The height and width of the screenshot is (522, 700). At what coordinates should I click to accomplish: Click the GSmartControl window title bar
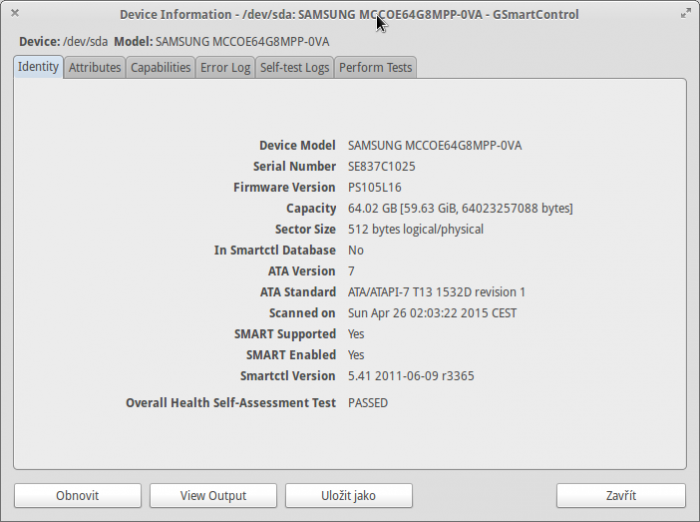[x=250, y=14]
